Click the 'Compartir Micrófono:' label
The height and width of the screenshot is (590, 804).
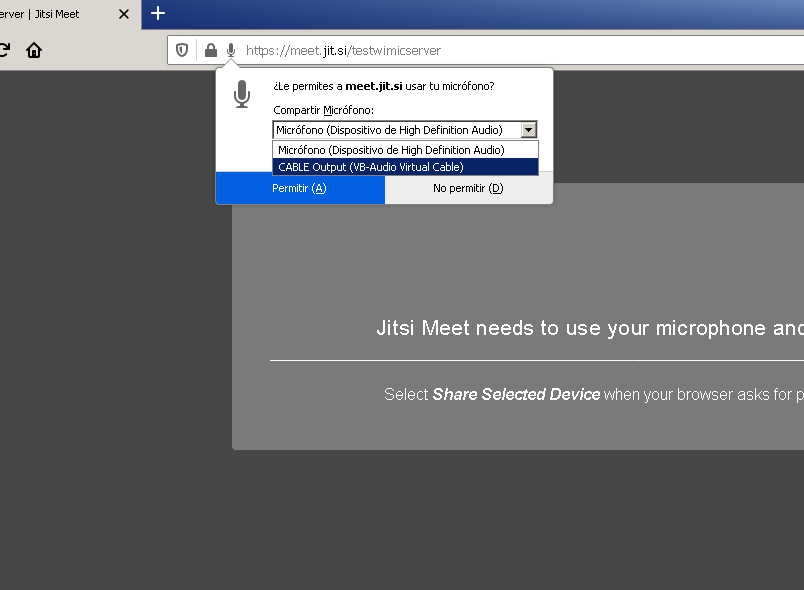coord(324,110)
